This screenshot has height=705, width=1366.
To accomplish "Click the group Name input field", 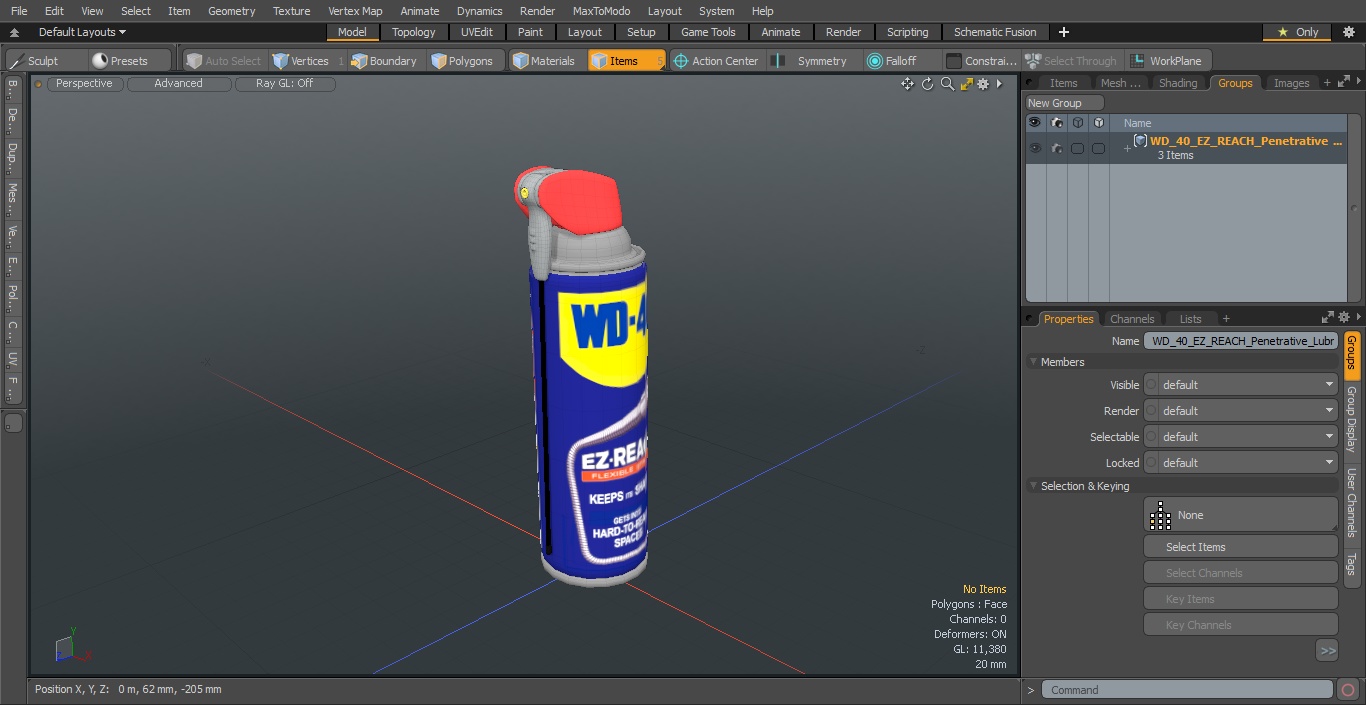I will [x=1240, y=341].
